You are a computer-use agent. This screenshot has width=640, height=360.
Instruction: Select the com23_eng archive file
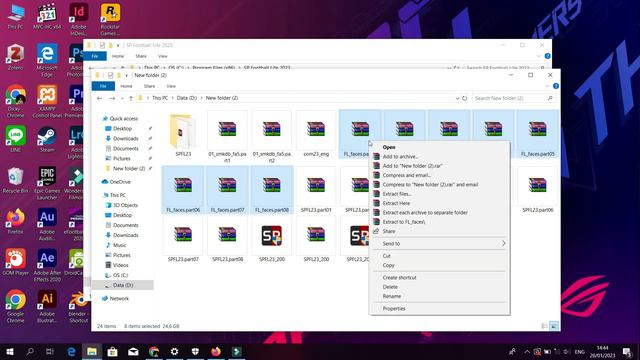(316, 134)
